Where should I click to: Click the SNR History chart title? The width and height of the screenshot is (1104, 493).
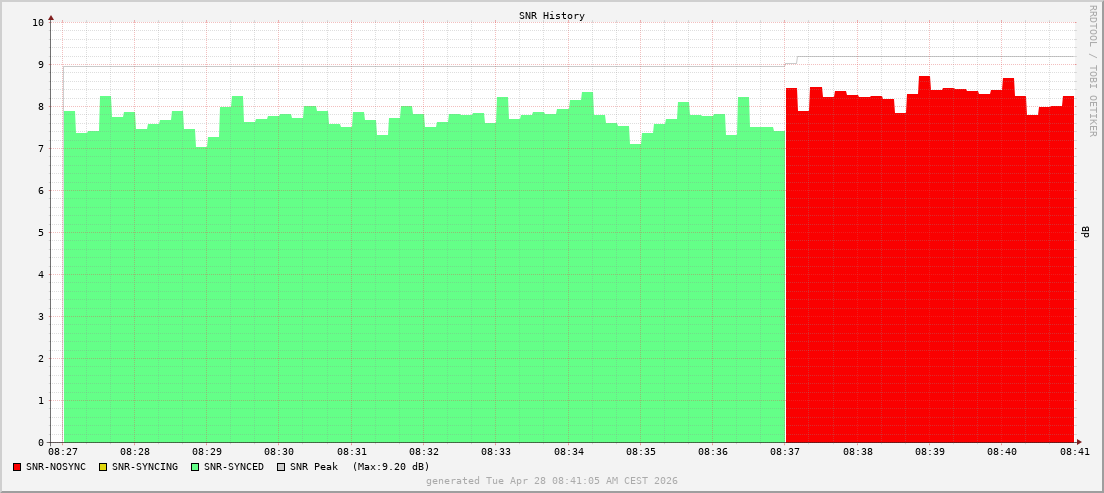[x=552, y=15]
